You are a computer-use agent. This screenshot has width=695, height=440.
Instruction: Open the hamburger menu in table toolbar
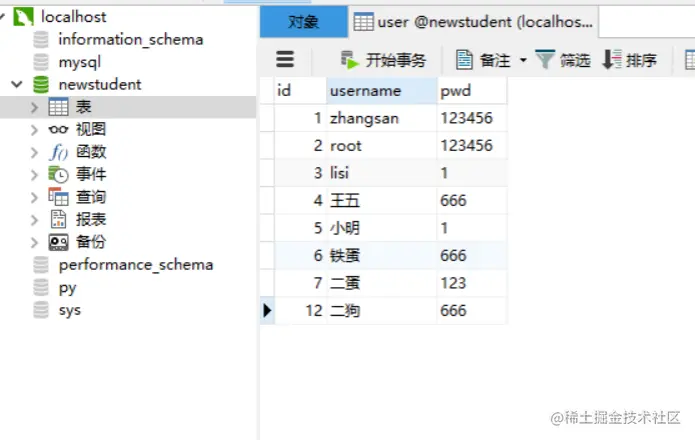click(x=285, y=59)
